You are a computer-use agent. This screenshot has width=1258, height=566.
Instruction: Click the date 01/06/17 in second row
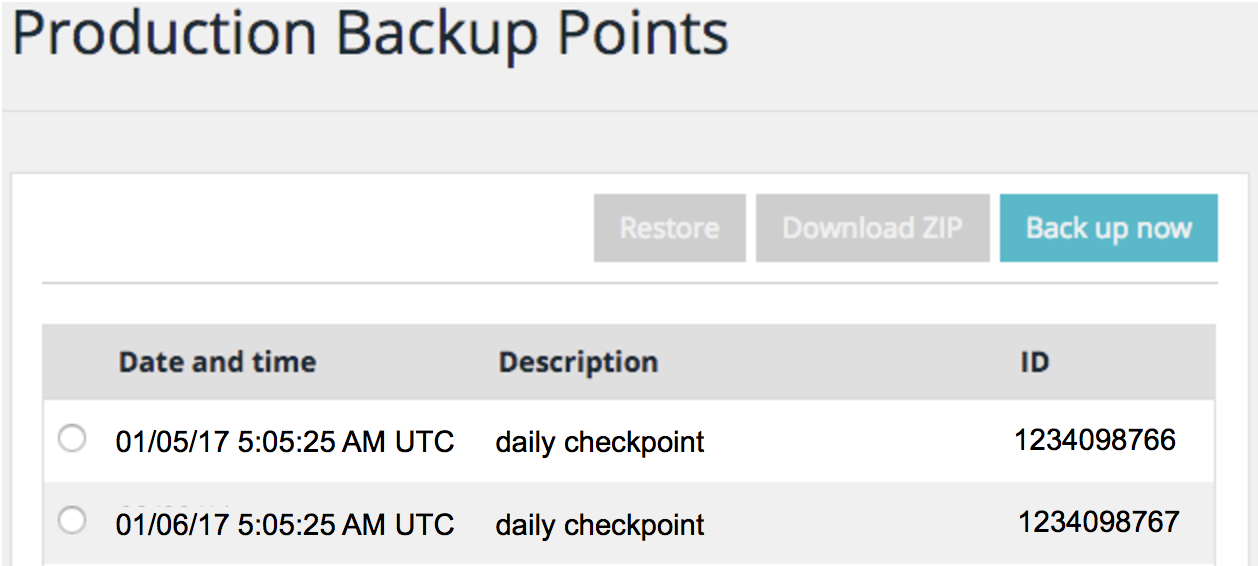click(171, 524)
